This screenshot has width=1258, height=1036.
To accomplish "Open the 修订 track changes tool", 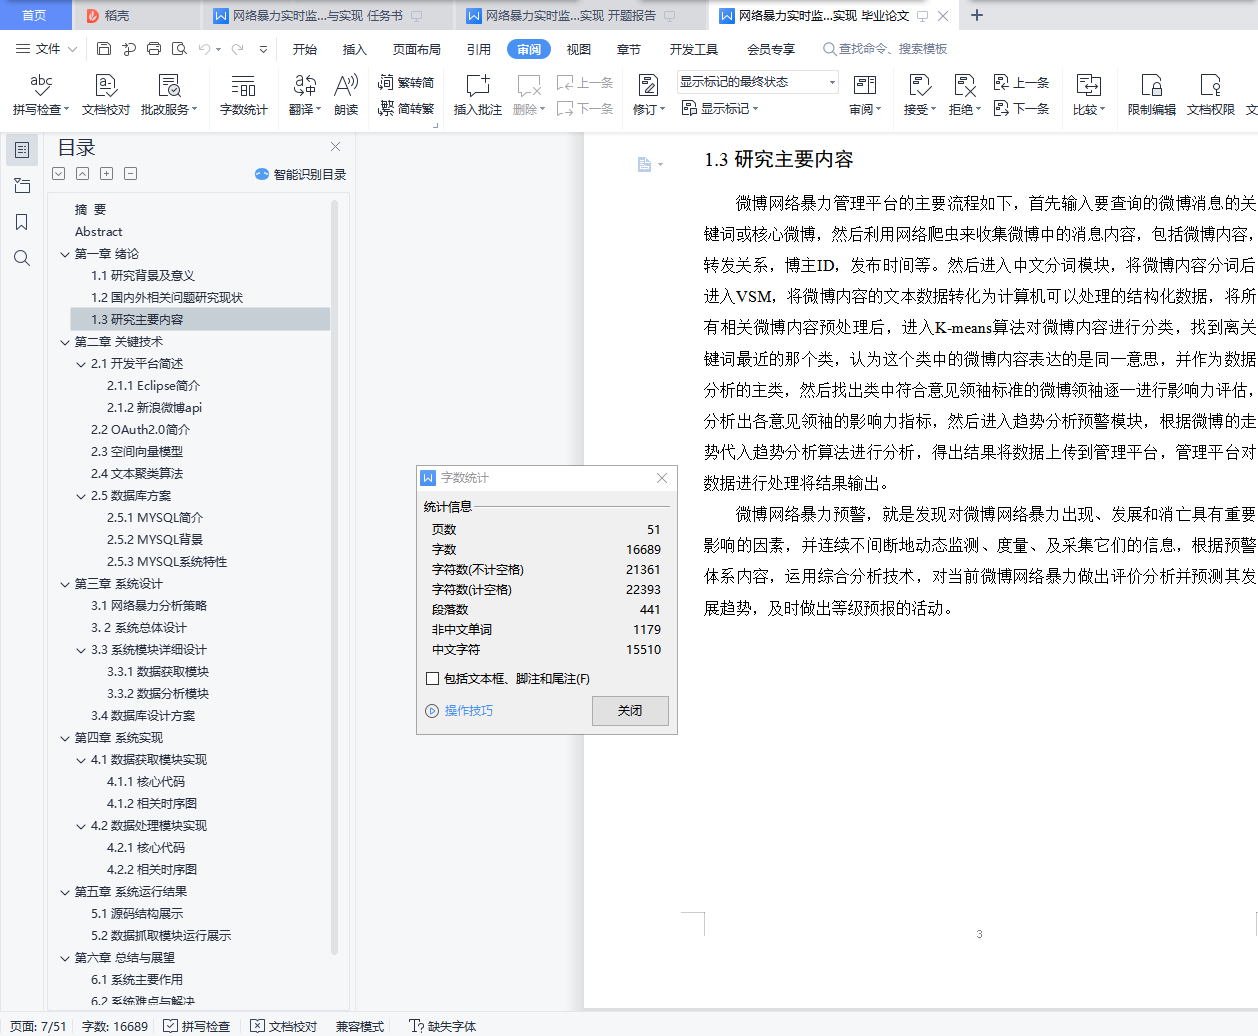I will tap(648, 95).
